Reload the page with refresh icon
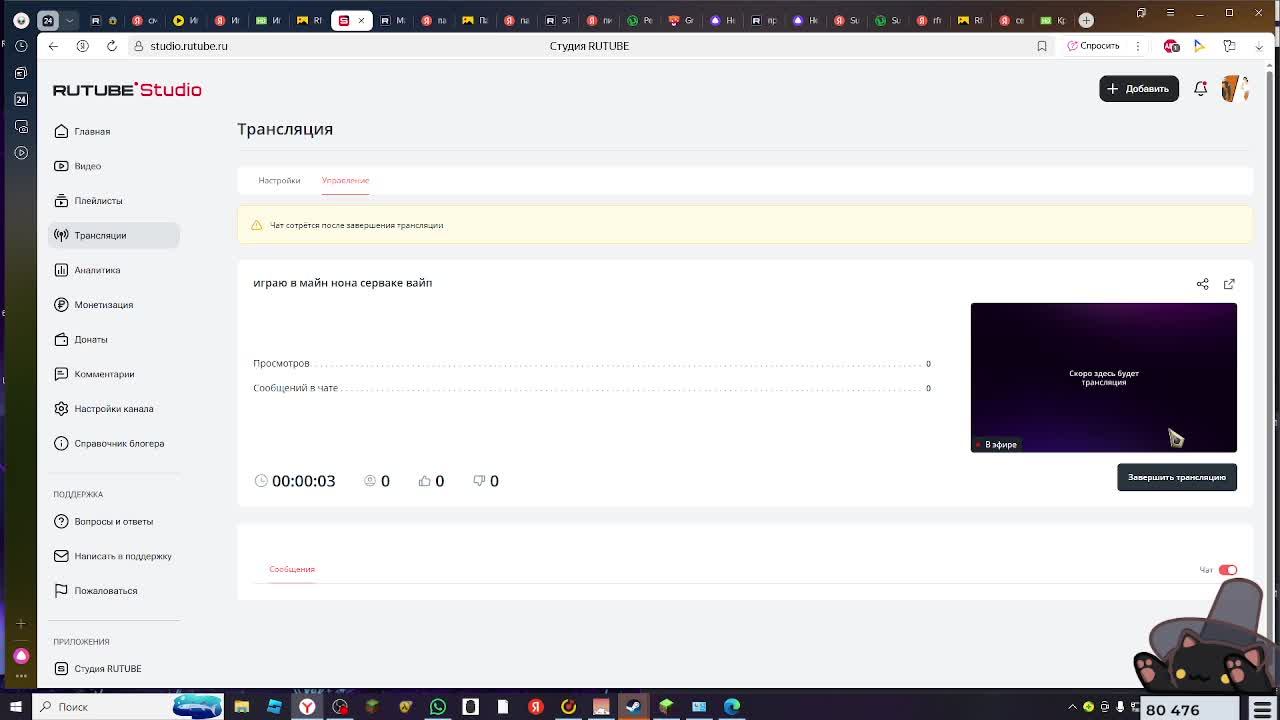The height and width of the screenshot is (720, 1280). coord(112,46)
